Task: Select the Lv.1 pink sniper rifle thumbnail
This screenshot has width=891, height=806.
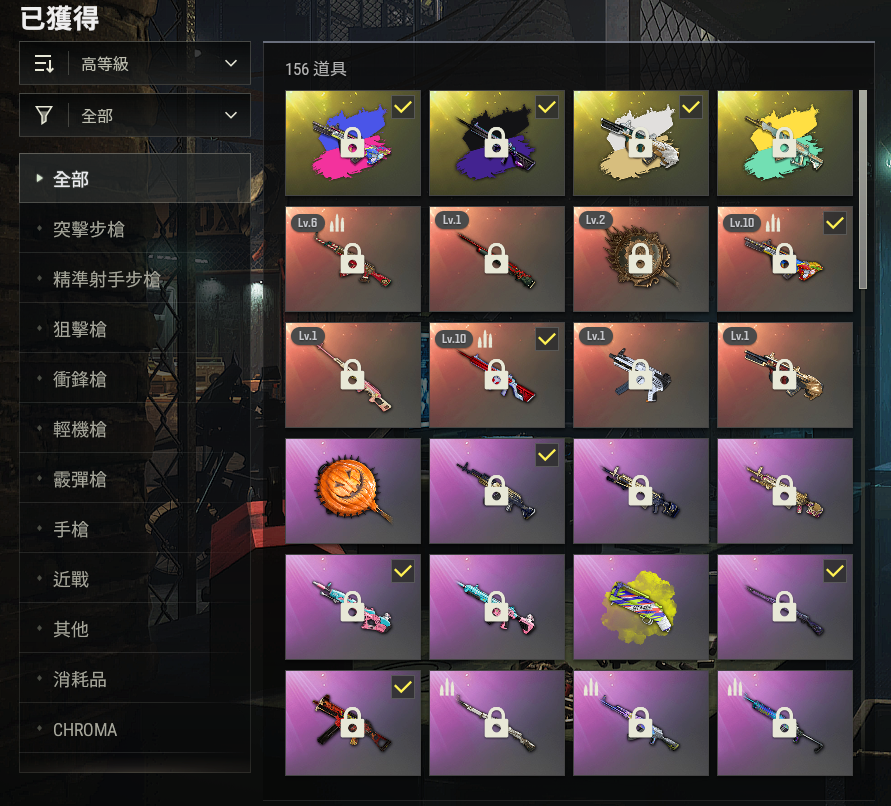Action: point(353,375)
